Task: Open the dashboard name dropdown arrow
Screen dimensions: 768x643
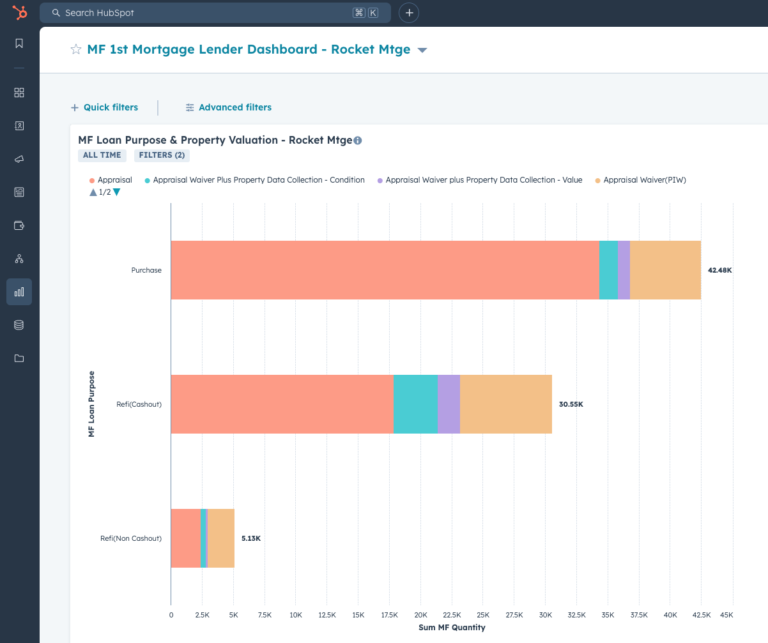Action: tap(422, 50)
